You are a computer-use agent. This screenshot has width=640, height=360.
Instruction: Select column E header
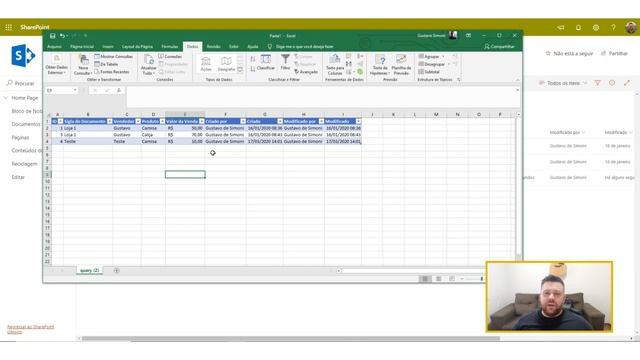185,114
